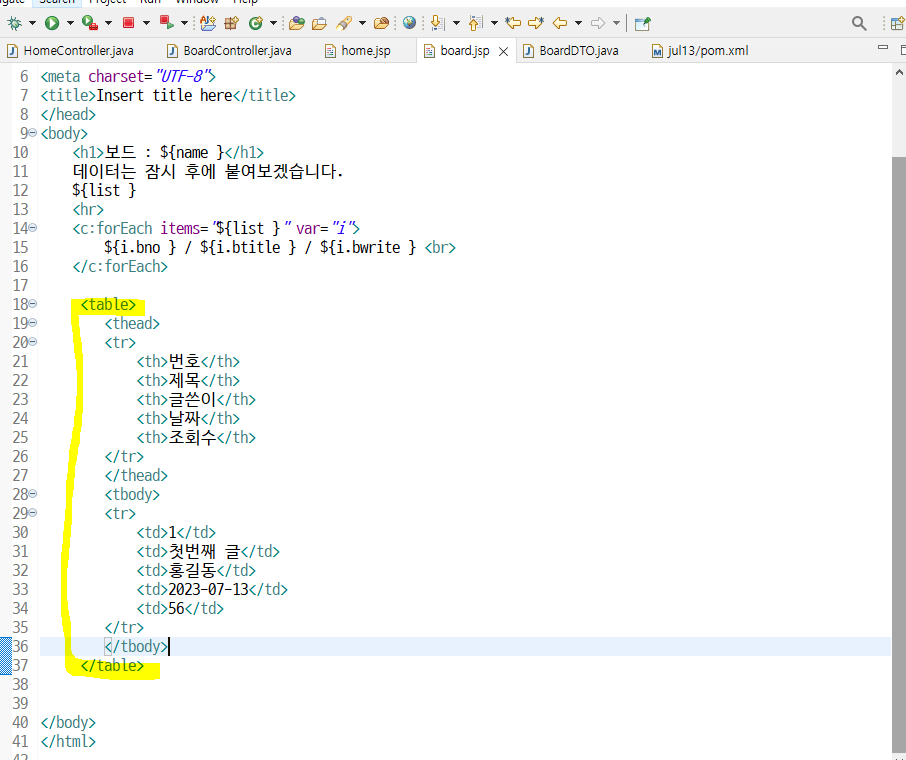Switch to the HomeController.java tab

pos(70,51)
